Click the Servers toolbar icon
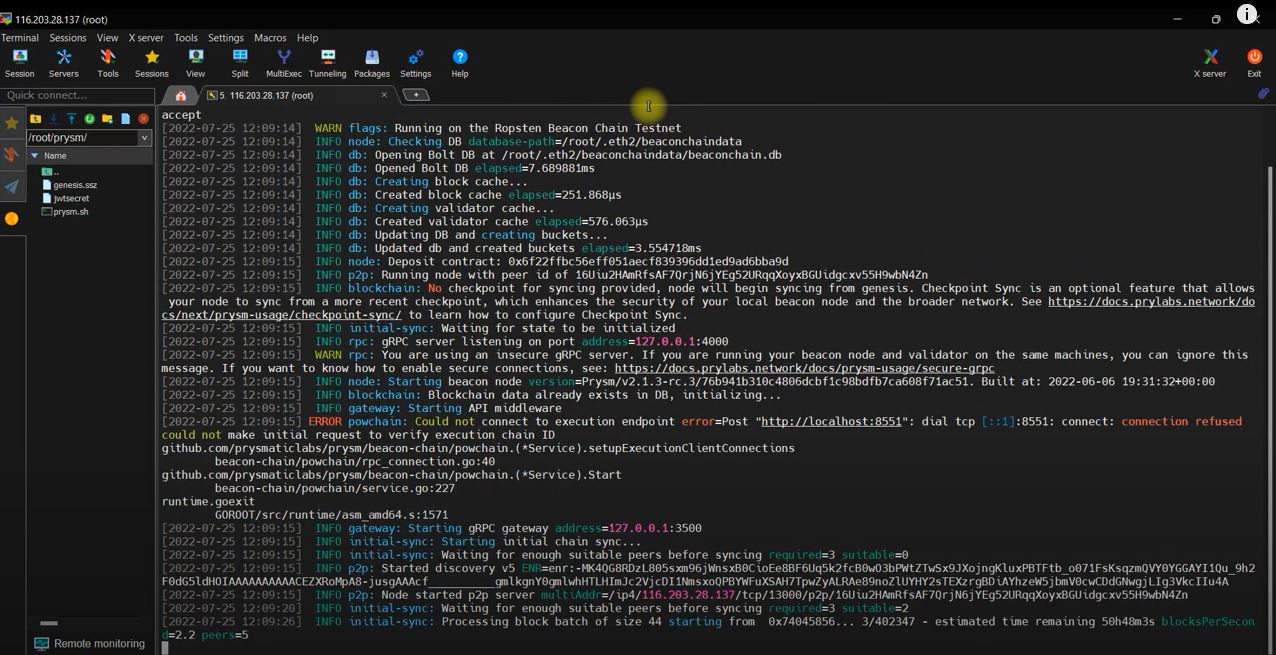 (63, 63)
